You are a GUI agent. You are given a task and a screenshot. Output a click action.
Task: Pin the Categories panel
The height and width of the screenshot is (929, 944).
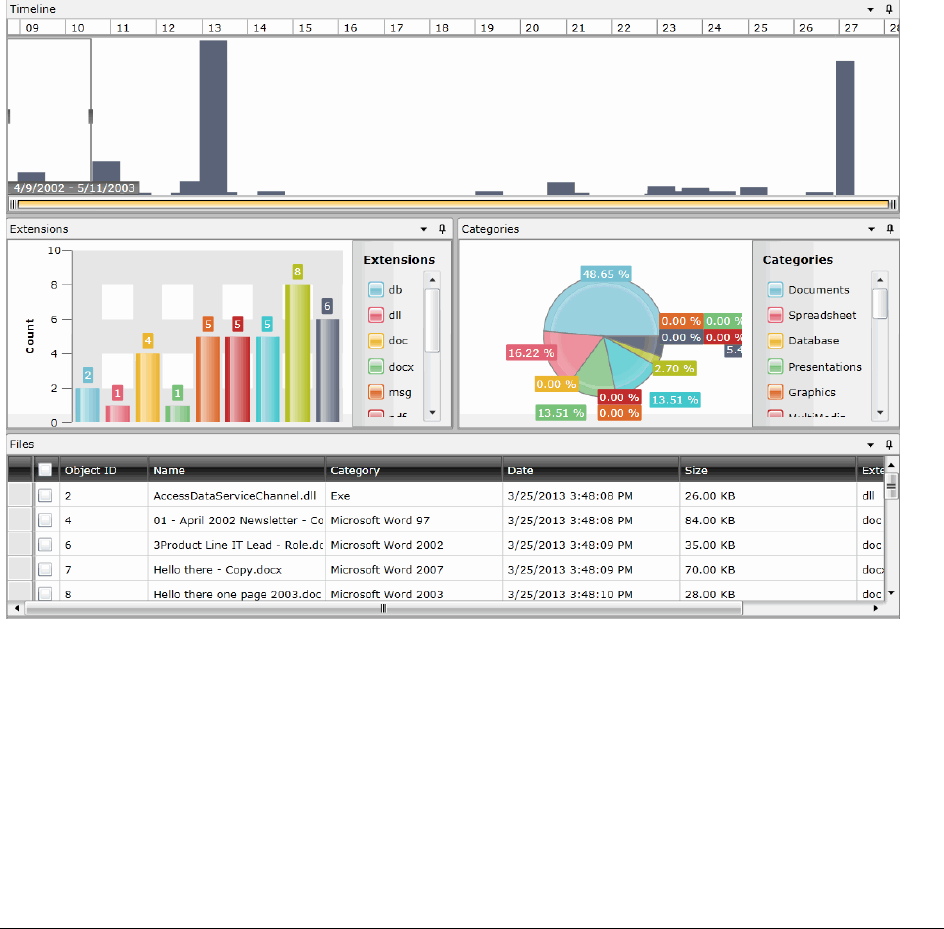pyautogui.click(x=890, y=229)
